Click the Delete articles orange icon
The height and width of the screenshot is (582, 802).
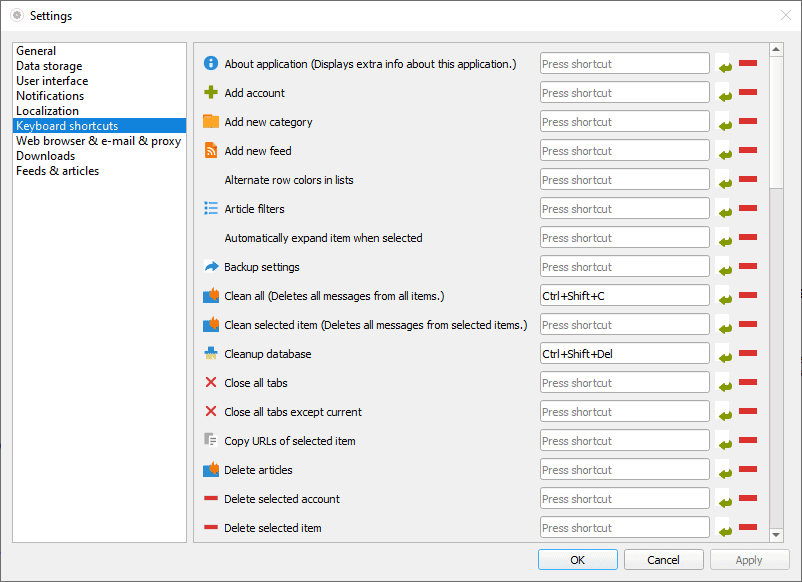point(210,469)
